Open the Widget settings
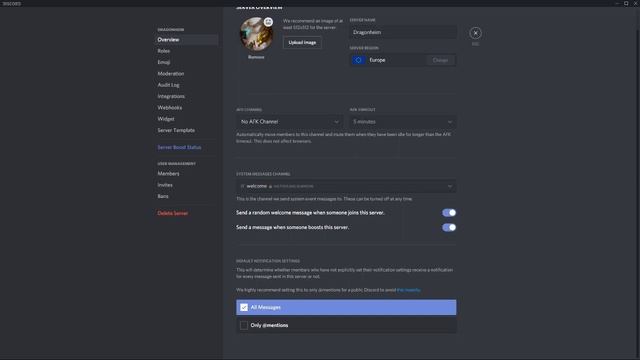640x360 pixels. coord(166,119)
